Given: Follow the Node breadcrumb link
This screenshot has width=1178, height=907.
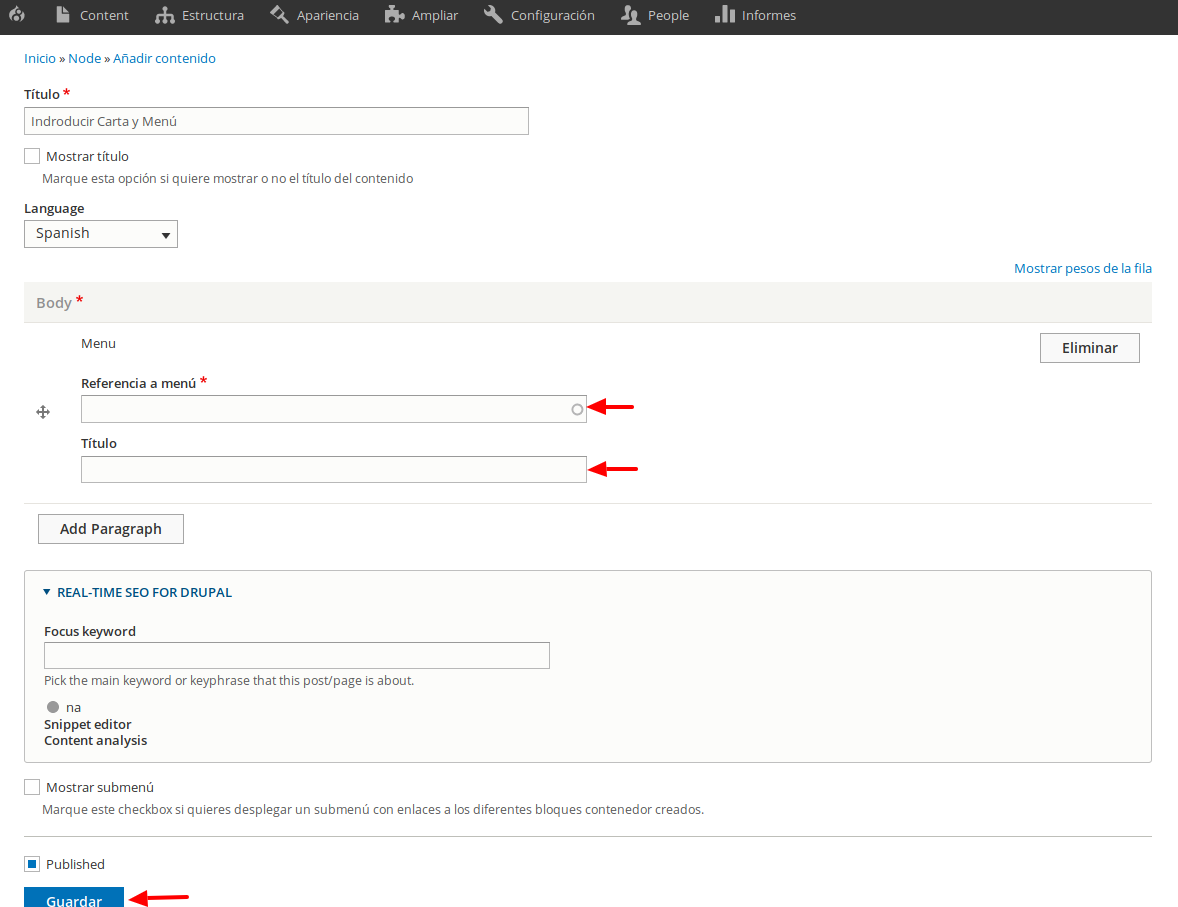Looking at the screenshot, I should (84, 58).
